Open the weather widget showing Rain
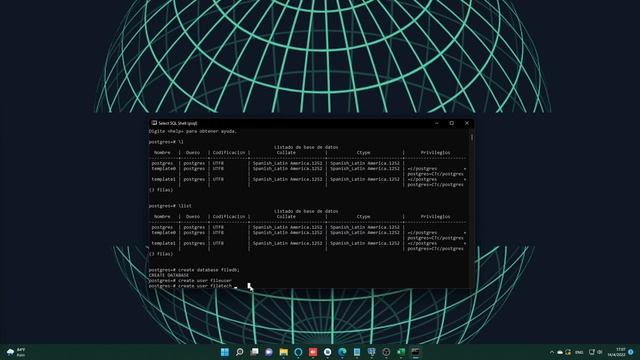The width and height of the screenshot is (640, 360). (16, 352)
